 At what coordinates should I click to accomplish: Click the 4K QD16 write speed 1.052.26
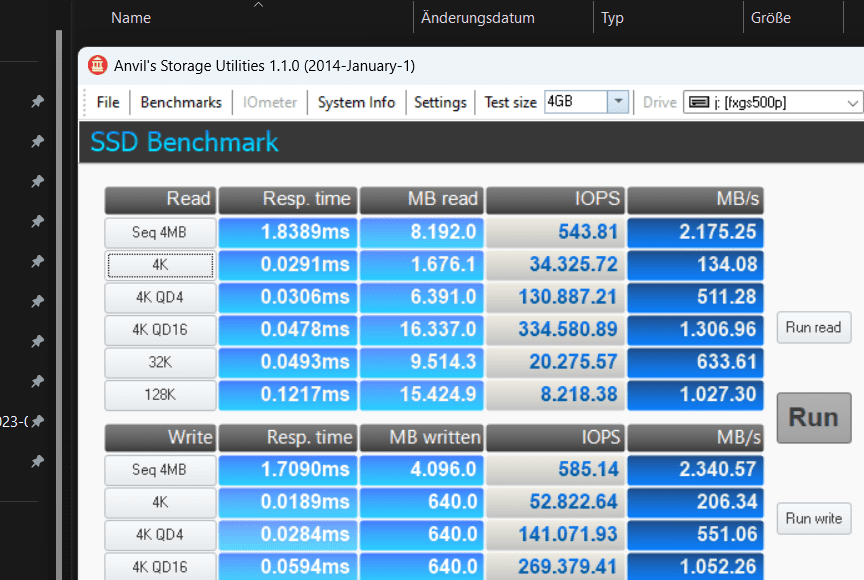[695, 567]
